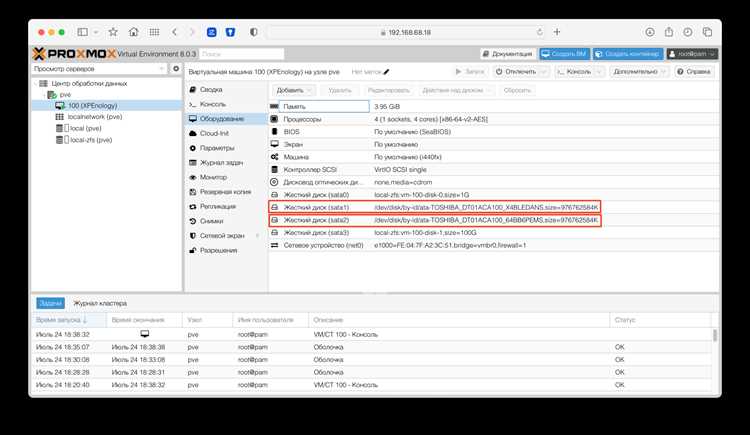Open the Резервная копия backup tab

pos(225,192)
